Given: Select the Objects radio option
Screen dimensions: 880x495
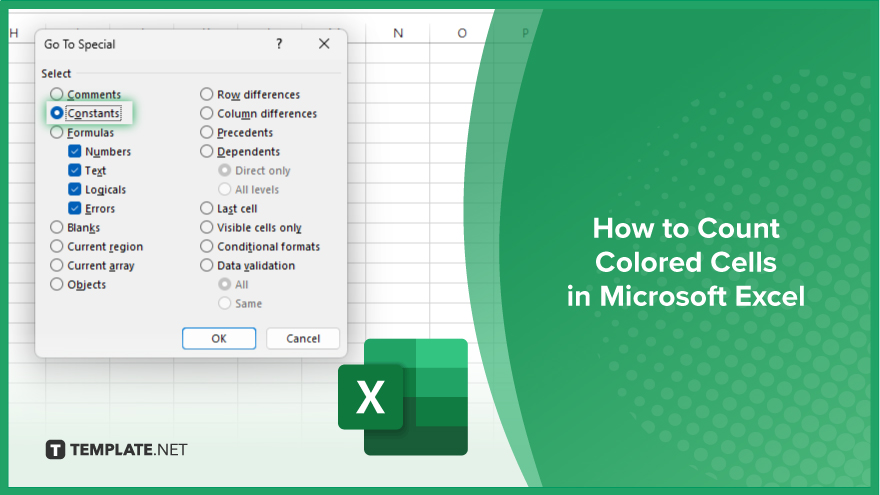Looking at the screenshot, I should click(x=57, y=284).
